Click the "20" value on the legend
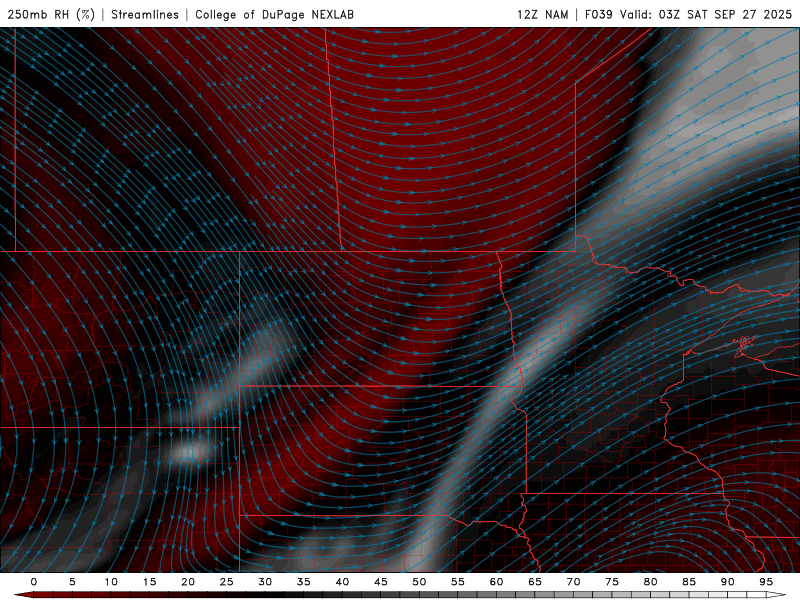The height and width of the screenshot is (600, 800). click(x=188, y=582)
